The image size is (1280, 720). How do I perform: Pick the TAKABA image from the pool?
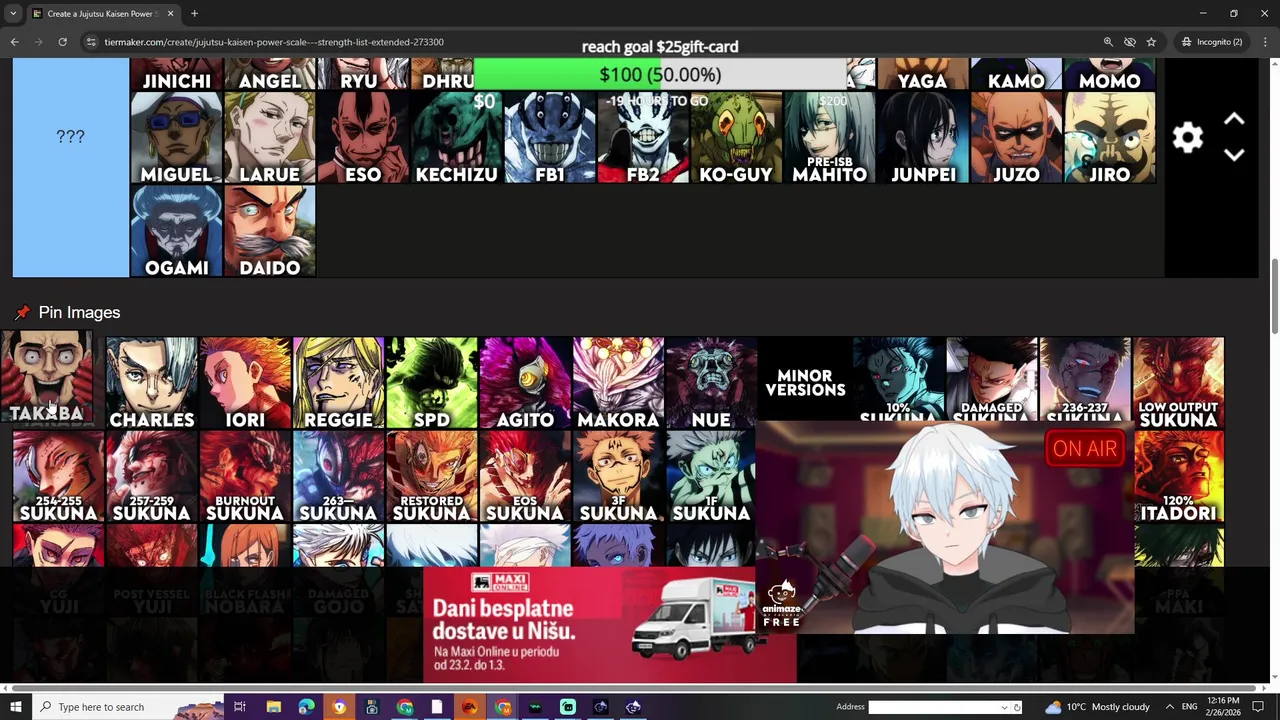coord(47,377)
